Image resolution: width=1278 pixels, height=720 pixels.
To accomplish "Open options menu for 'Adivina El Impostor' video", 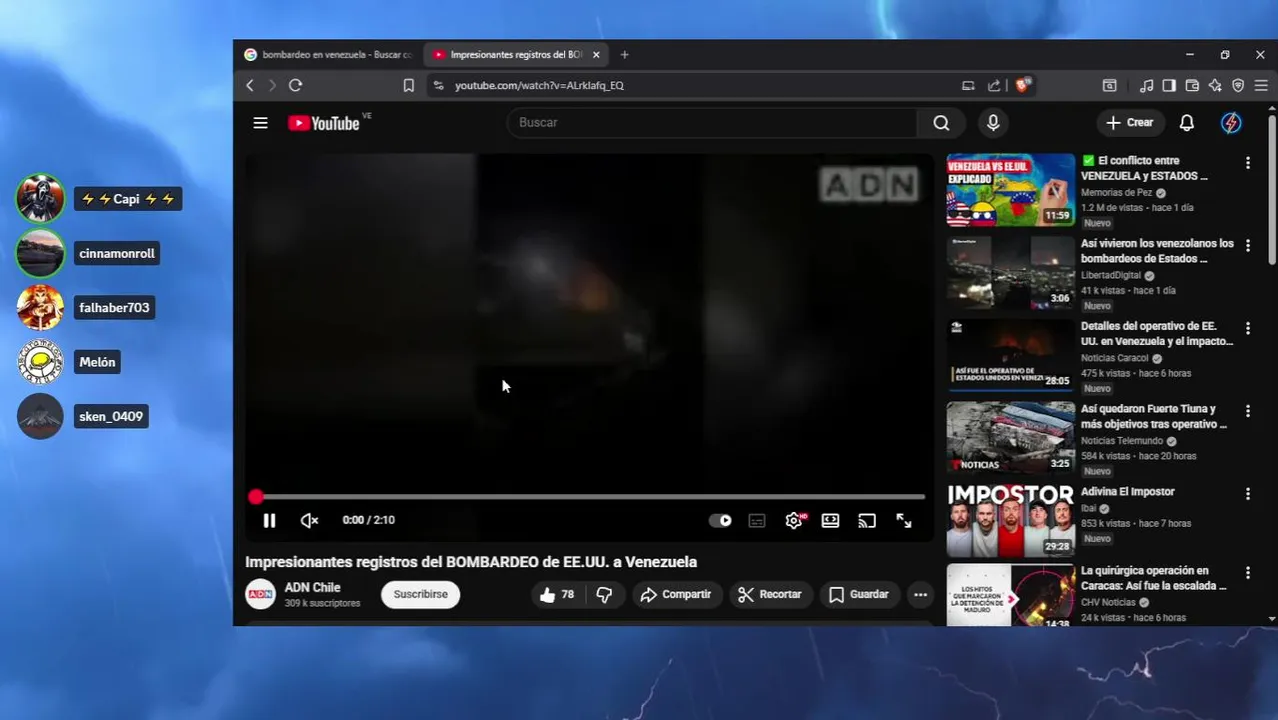I will pyautogui.click(x=1247, y=494).
